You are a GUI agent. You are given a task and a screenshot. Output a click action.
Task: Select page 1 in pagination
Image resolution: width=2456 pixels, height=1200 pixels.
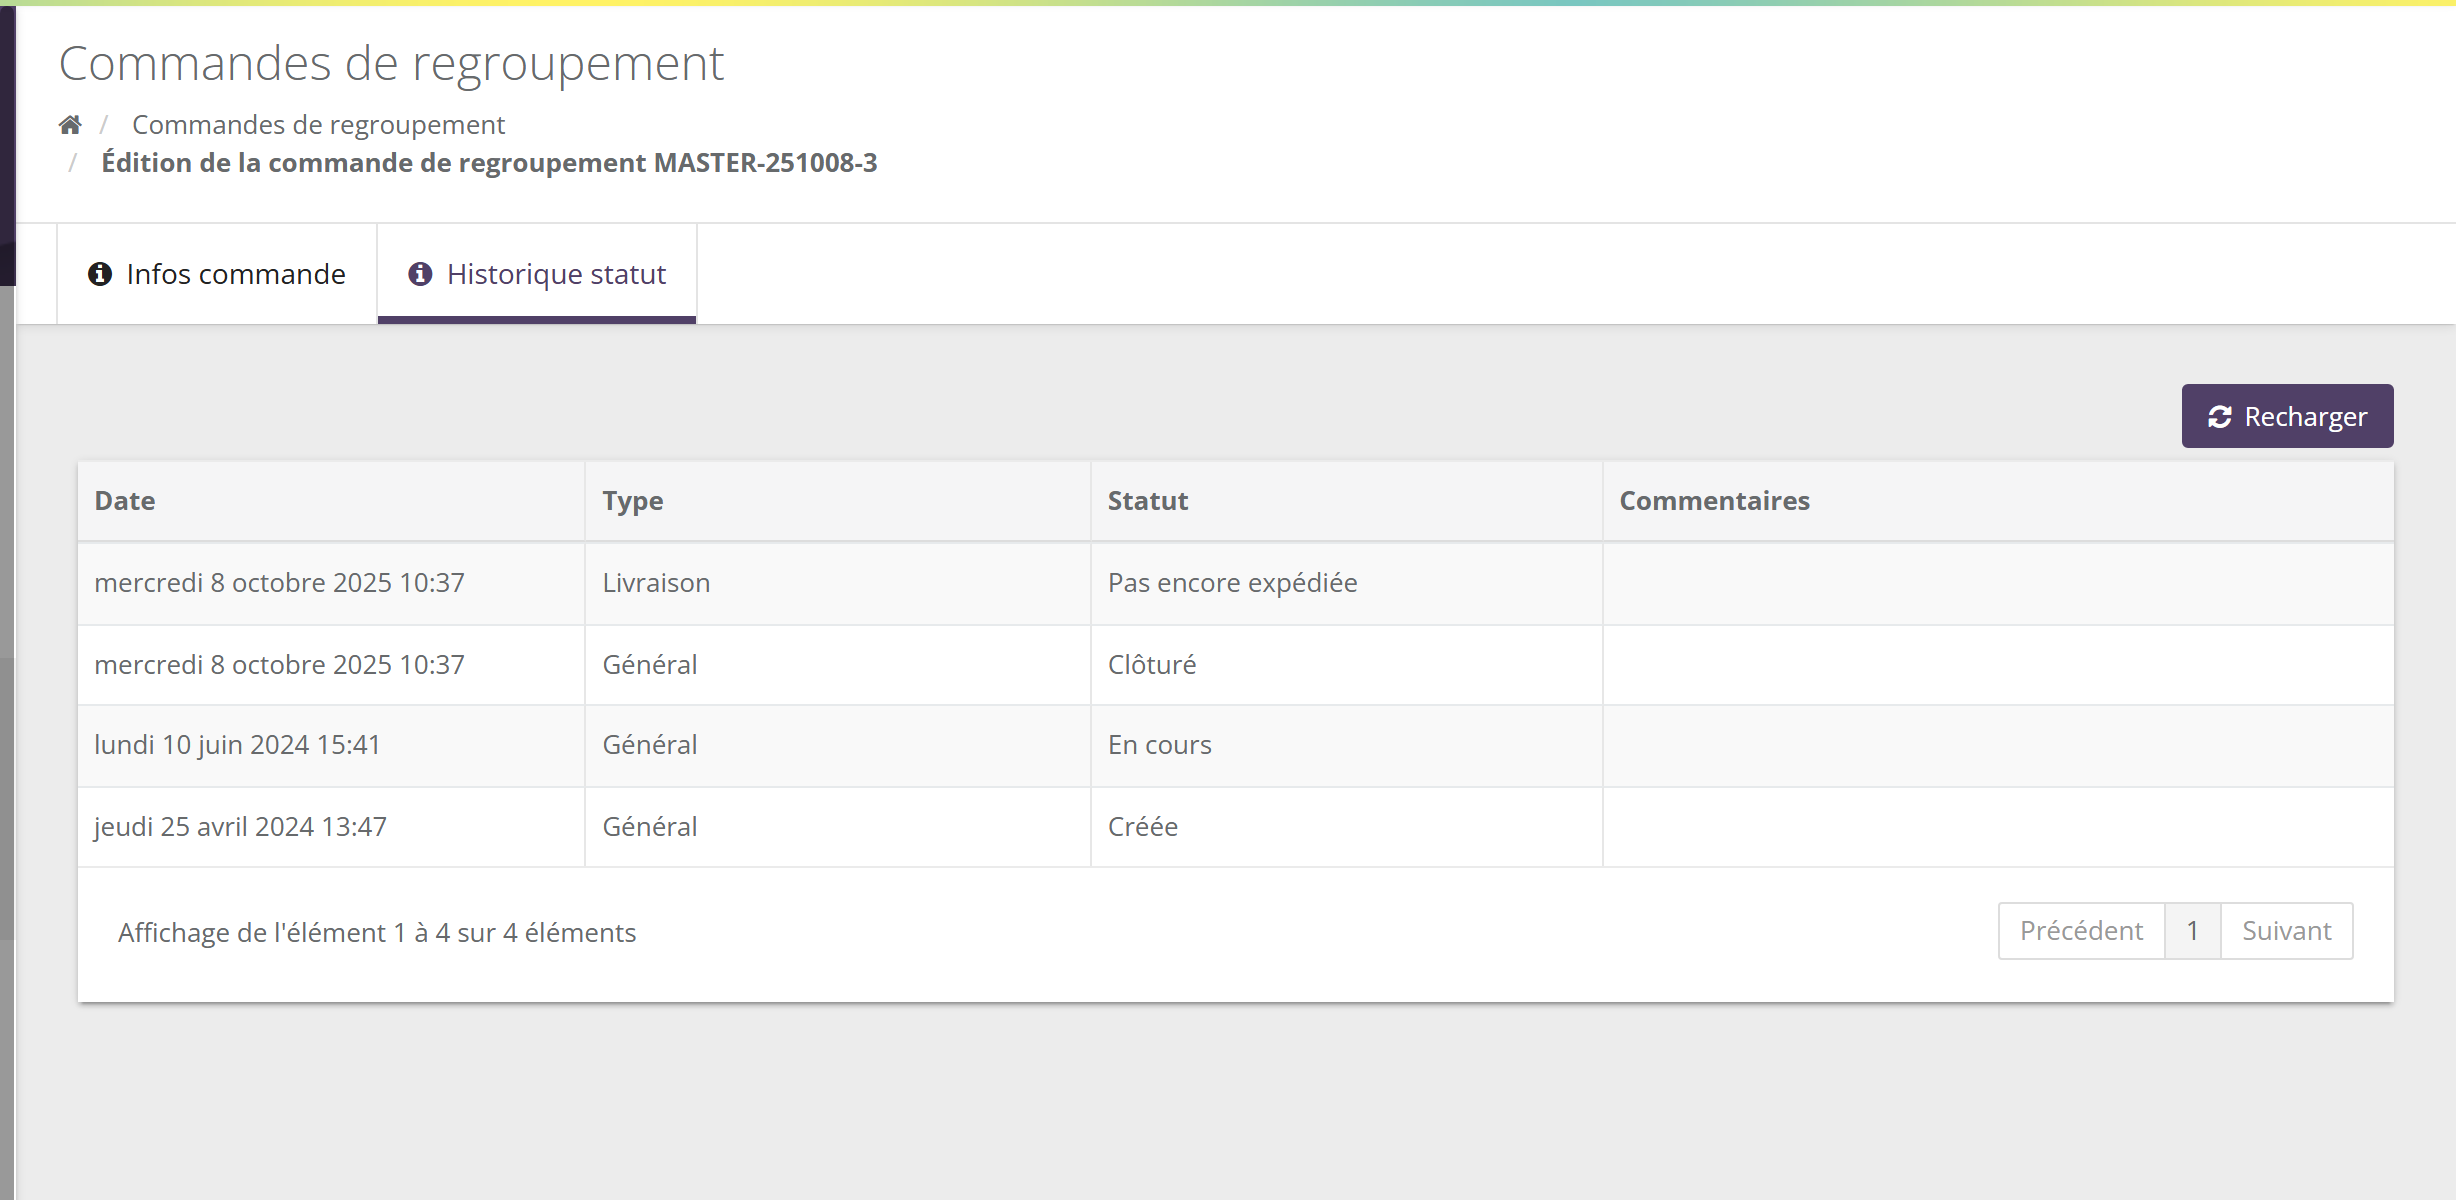coord(2192,931)
